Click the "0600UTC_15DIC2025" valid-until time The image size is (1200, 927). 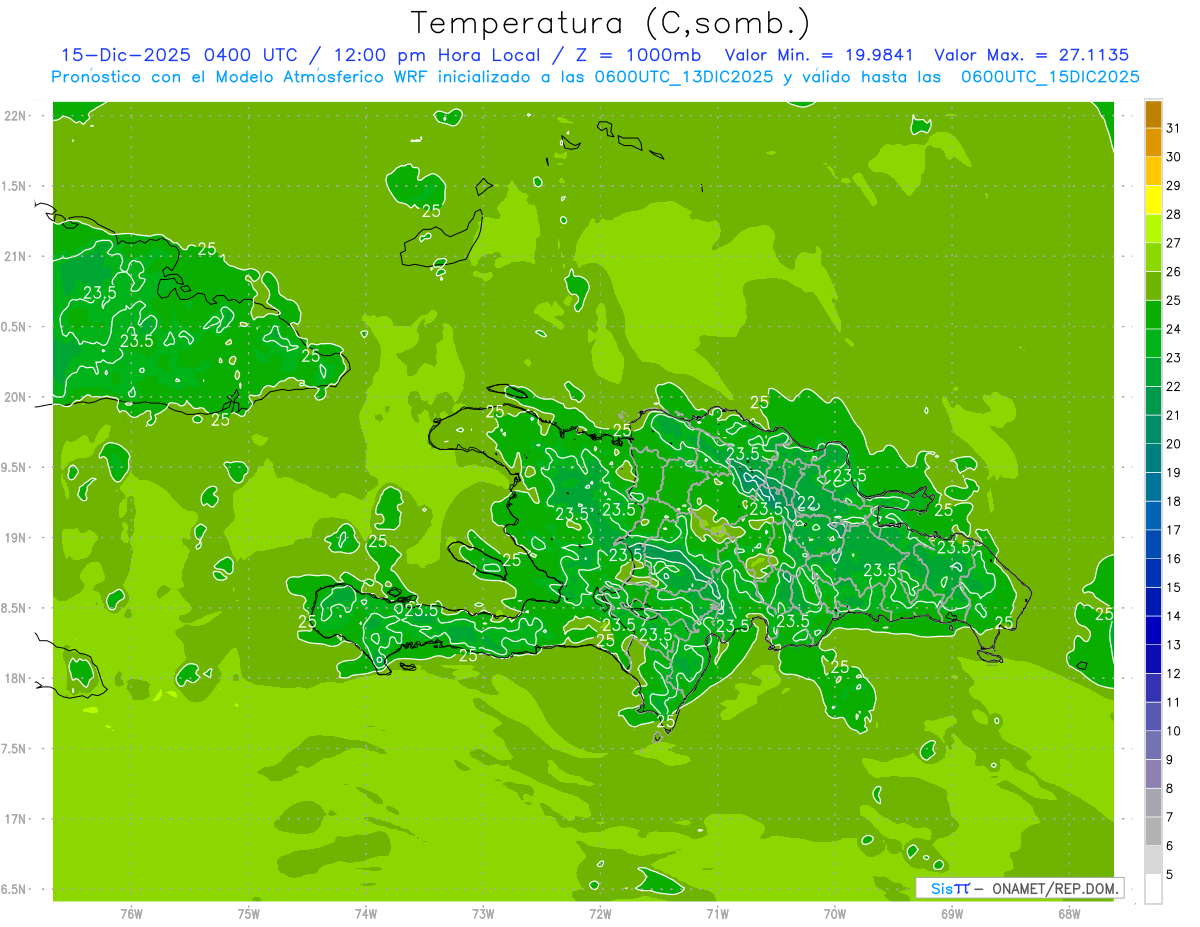click(x=1051, y=77)
